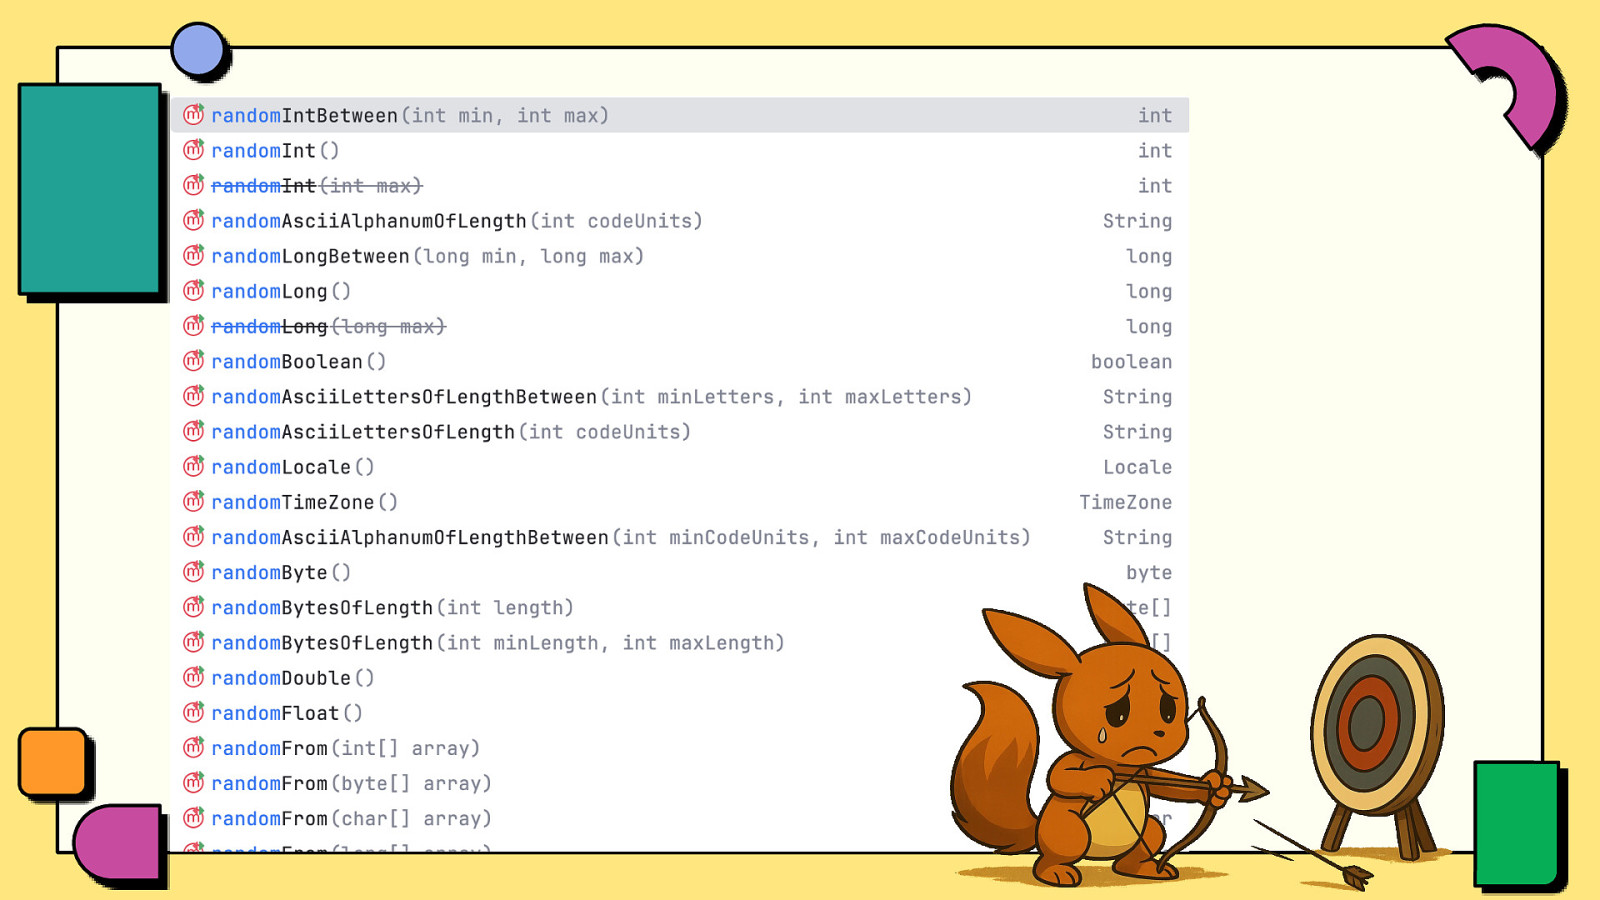Click method icon beside randomAsciiLettersOfLengthBetween
Screen dimensions: 1600x900
[193, 396]
